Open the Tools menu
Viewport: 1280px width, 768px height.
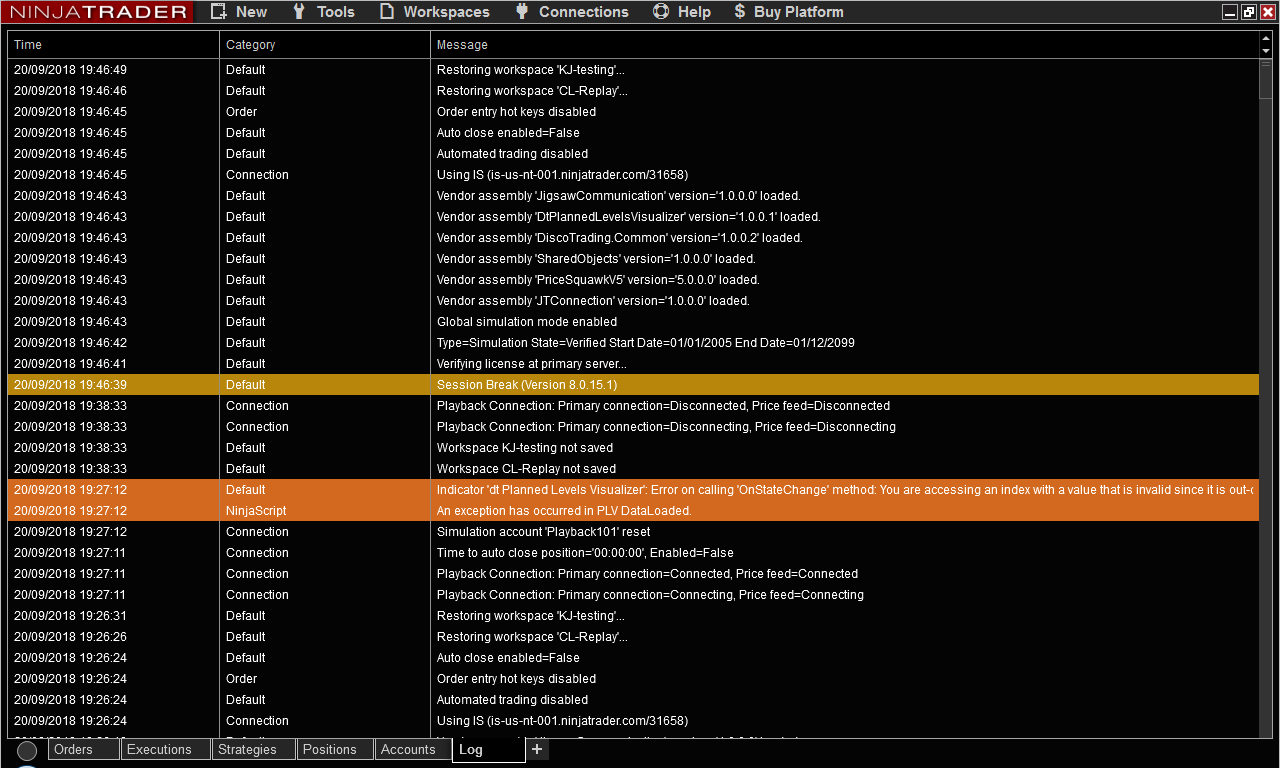(323, 12)
